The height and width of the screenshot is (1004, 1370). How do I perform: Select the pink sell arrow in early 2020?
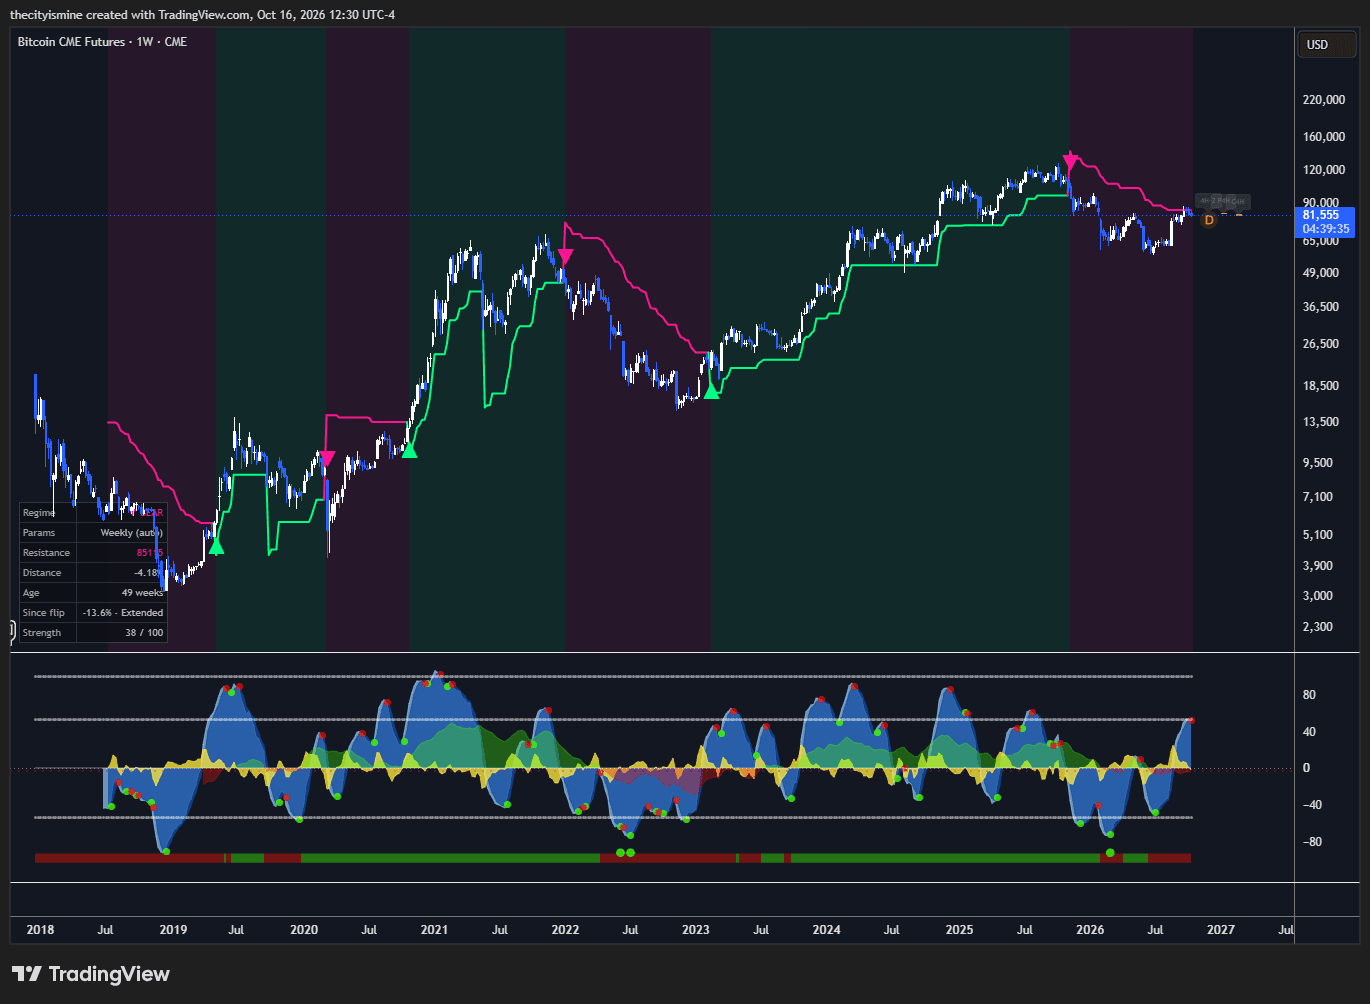click(326, 459)
